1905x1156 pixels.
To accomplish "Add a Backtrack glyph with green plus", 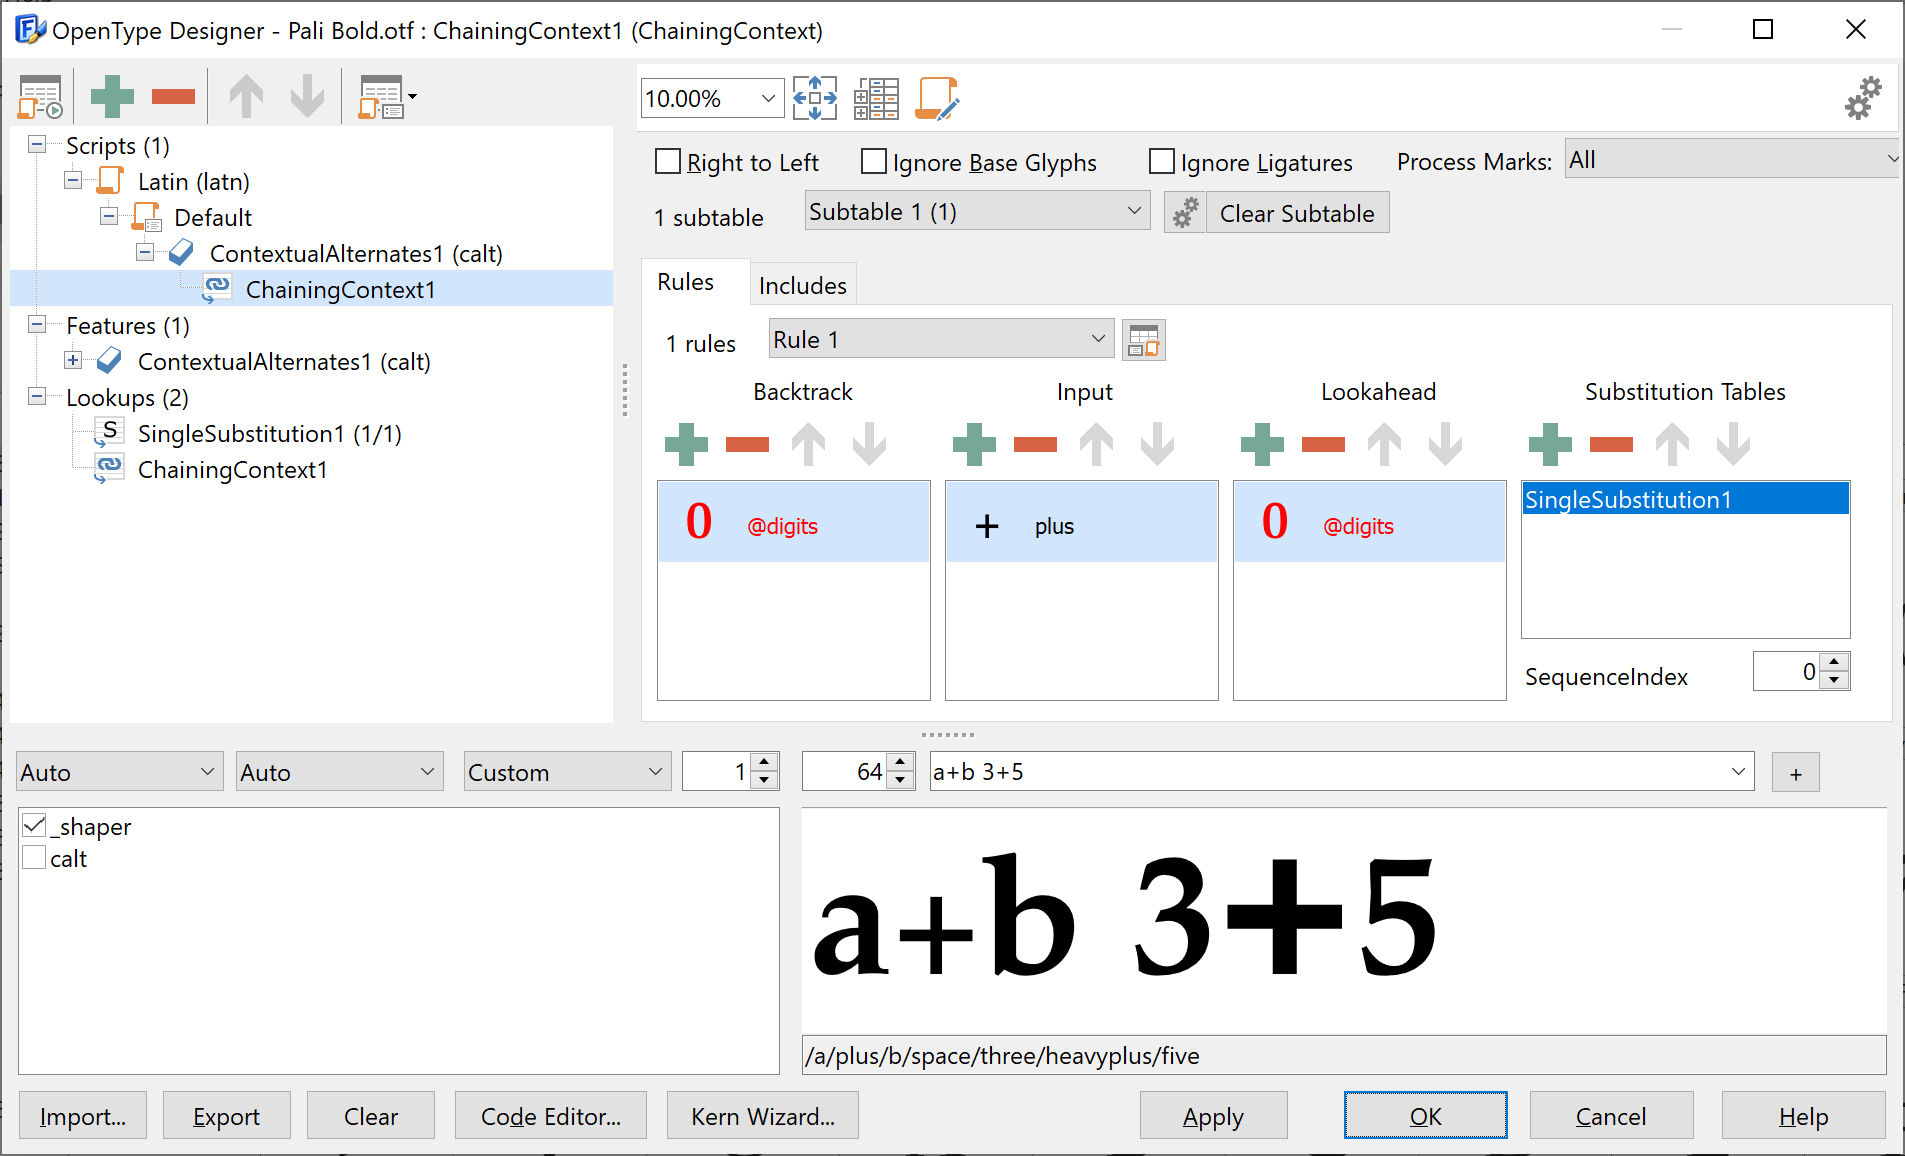I will [x=686, y=444].
